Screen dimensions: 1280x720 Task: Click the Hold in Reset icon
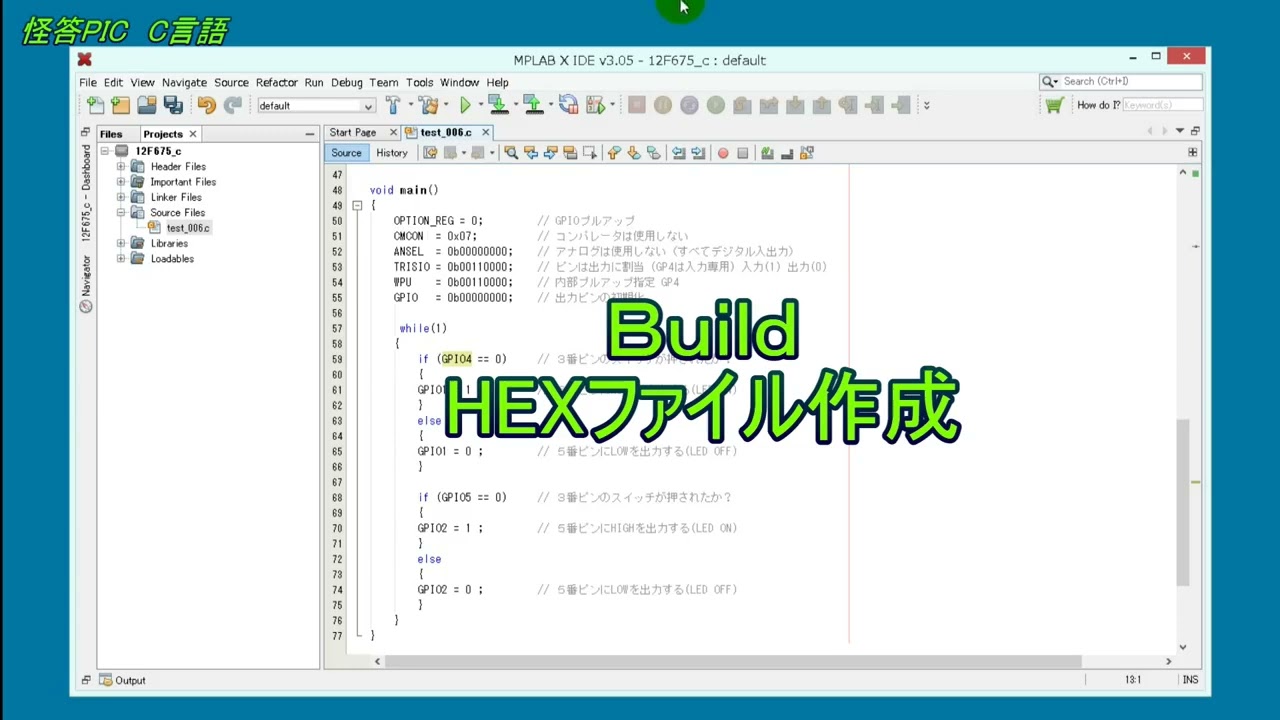(x=568, y=105)
